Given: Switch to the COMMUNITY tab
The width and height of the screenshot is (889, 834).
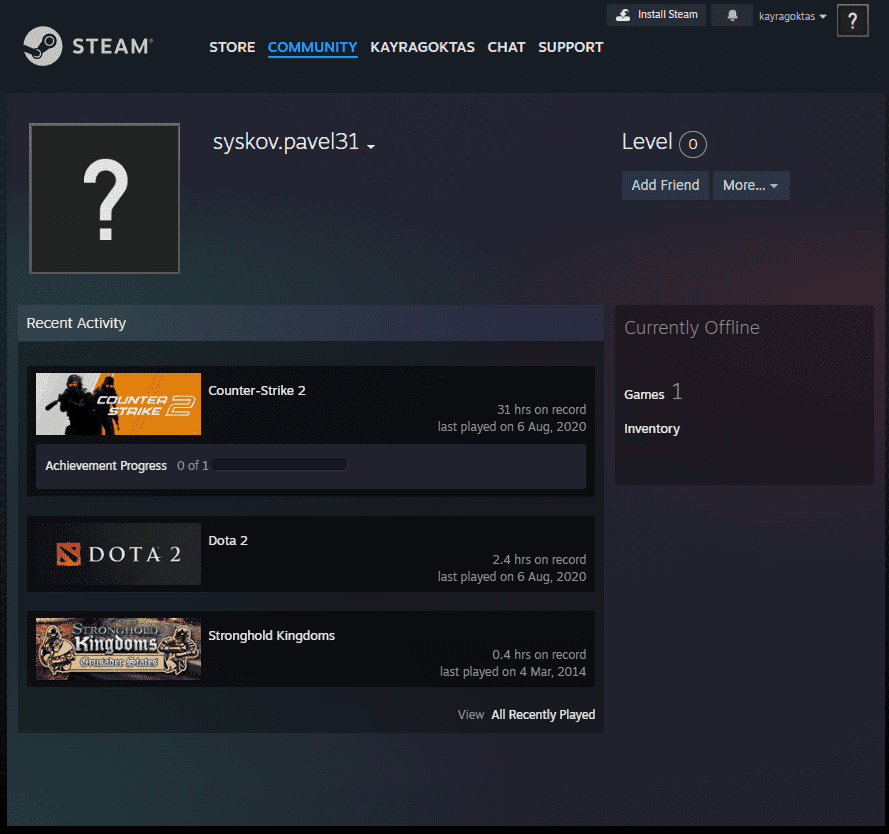Looking at the screenshot, I should click(312, 47).
